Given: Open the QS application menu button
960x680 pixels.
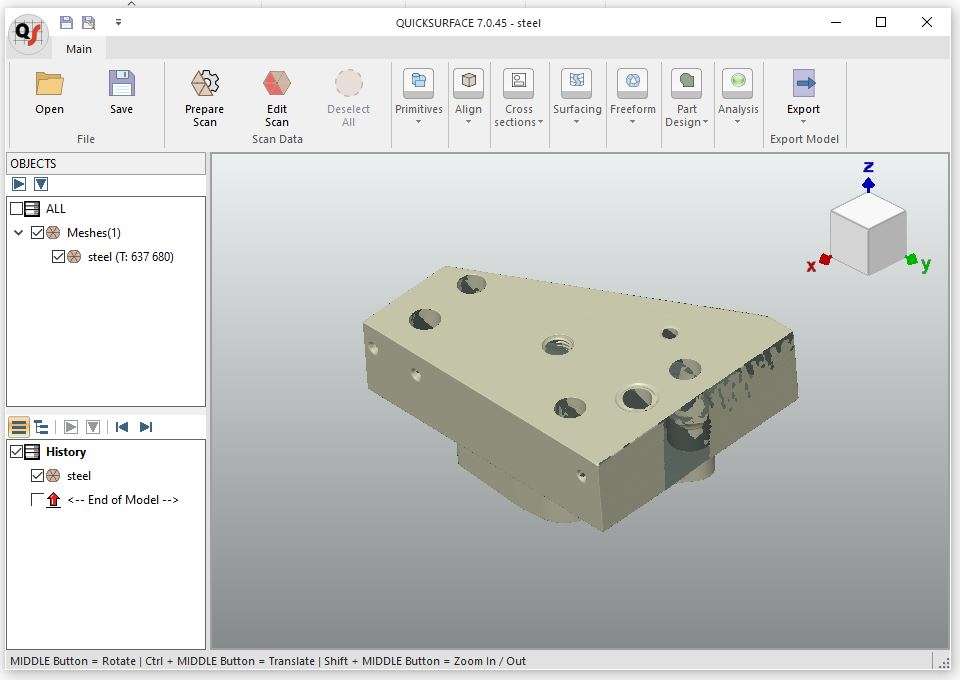Looking at the screenshot, I should (x=27, y=34).
